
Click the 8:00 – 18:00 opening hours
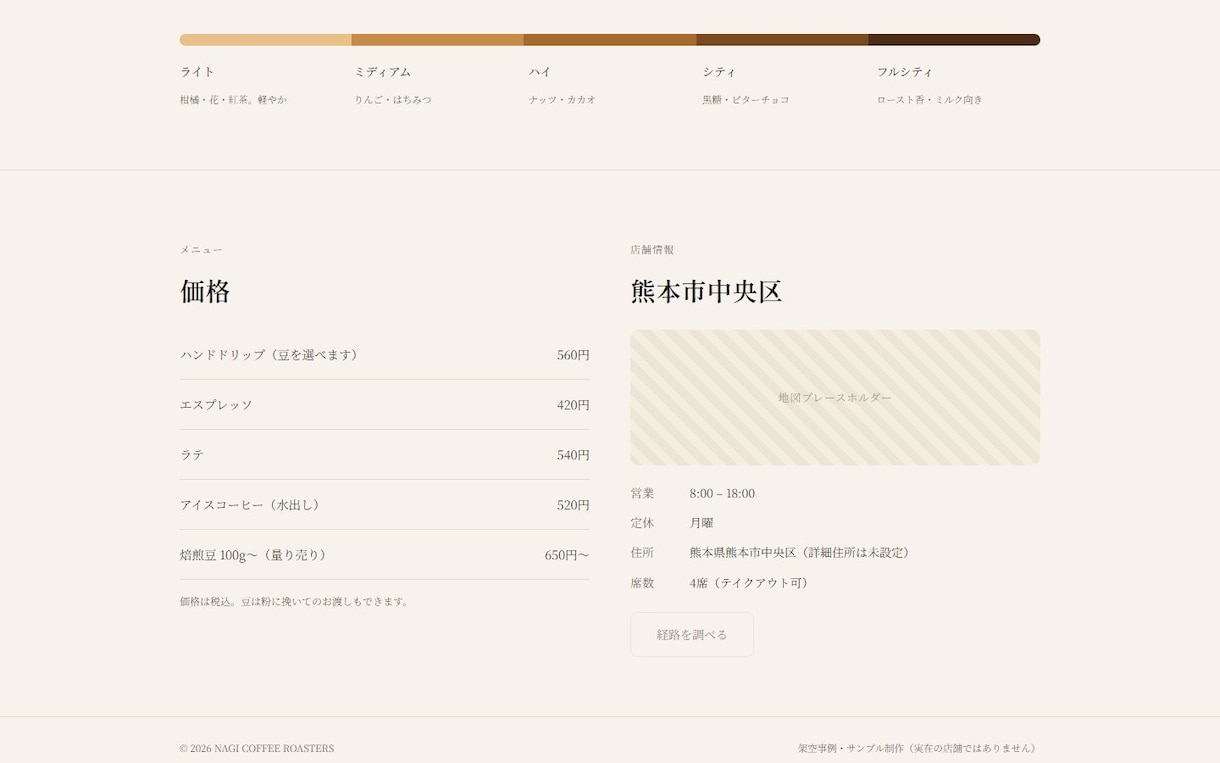click(722, 493)
